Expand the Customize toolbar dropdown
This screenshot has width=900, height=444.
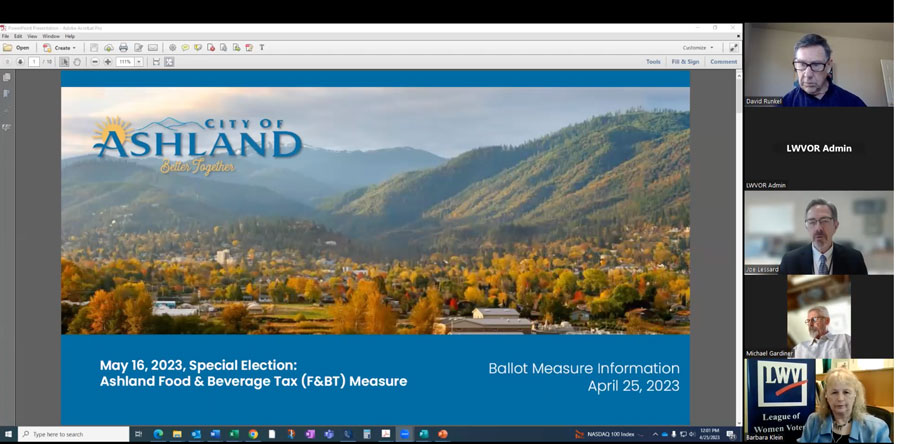click(x=698, y=48)
